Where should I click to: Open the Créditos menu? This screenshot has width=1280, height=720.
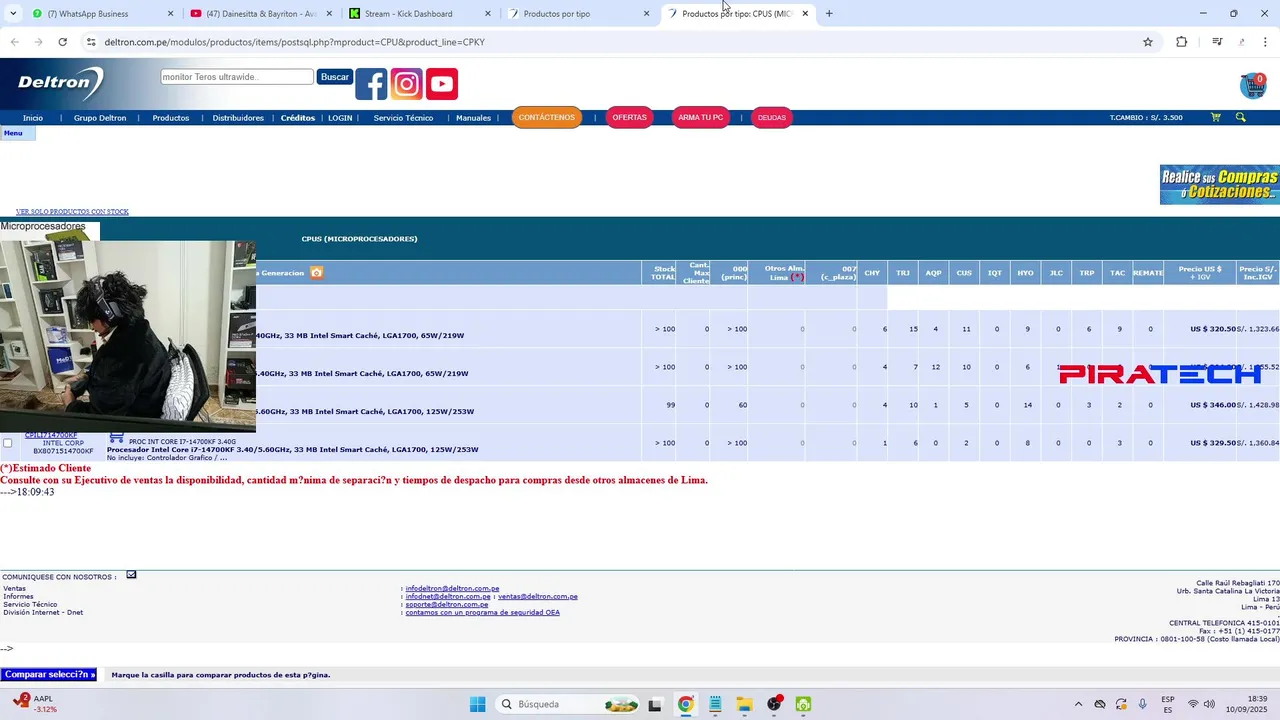tap(298, 118)
